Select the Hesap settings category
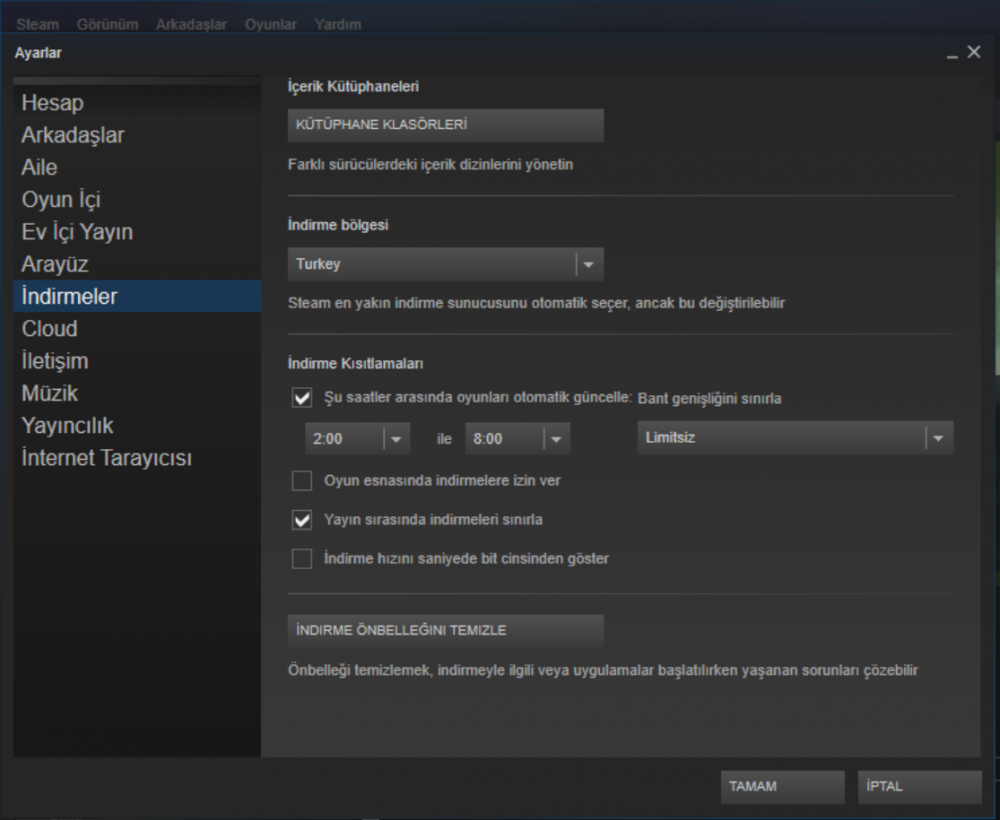Screen dimensions: 1000x820 (x=137, y=103)
